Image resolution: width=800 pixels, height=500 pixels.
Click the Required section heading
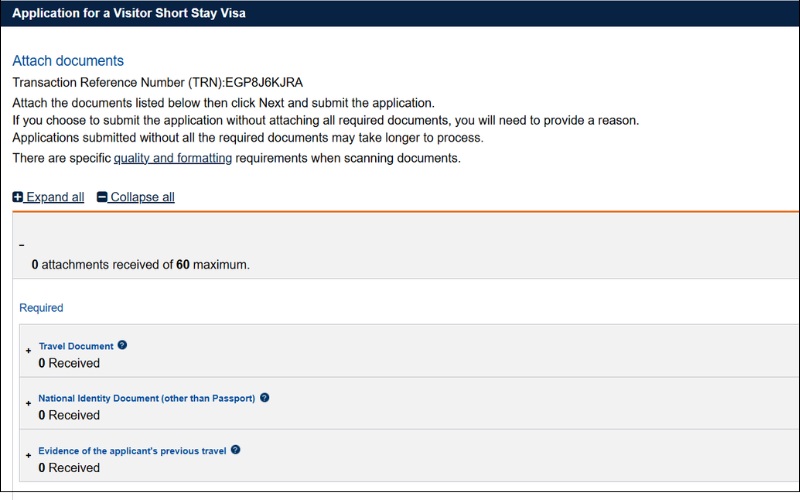pos(41,308)
